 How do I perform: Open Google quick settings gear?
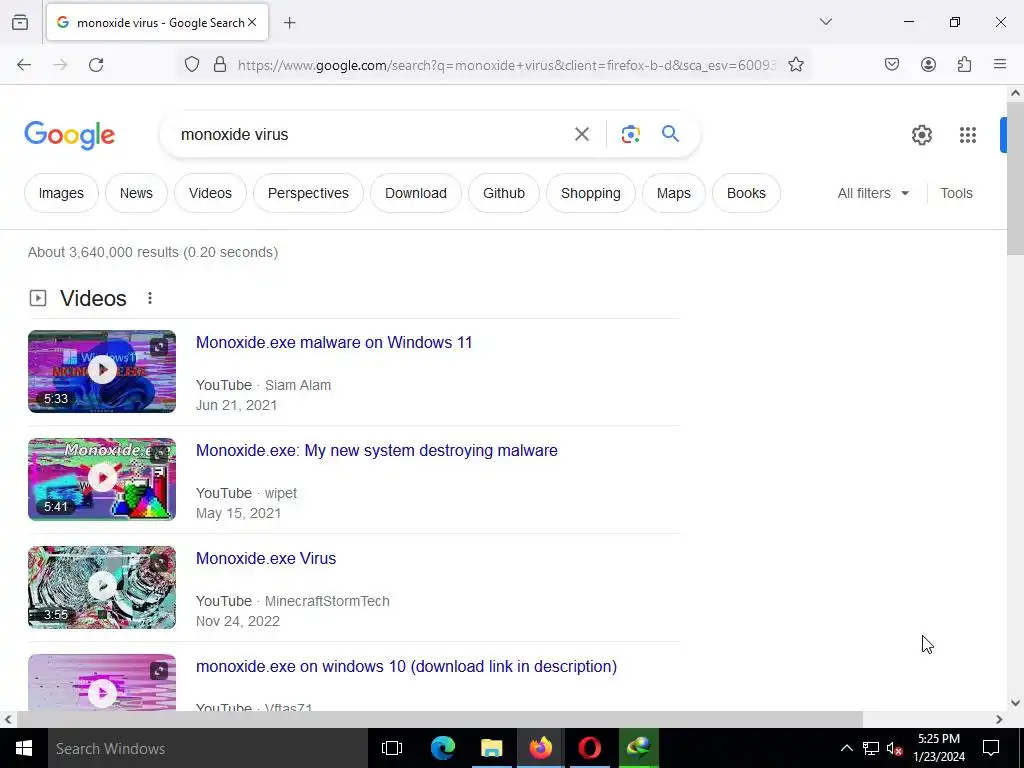[x=921, y=135]
